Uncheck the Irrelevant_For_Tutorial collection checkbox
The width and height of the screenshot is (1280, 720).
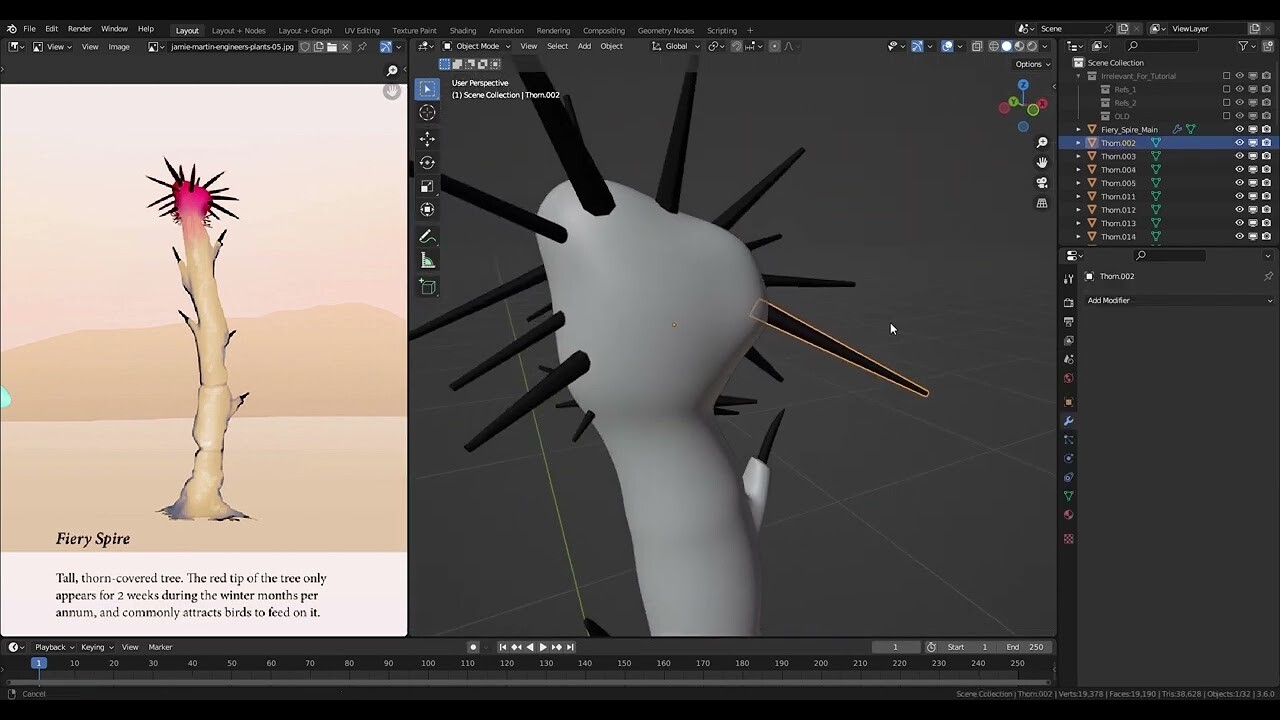click(x=1224, y=75)
